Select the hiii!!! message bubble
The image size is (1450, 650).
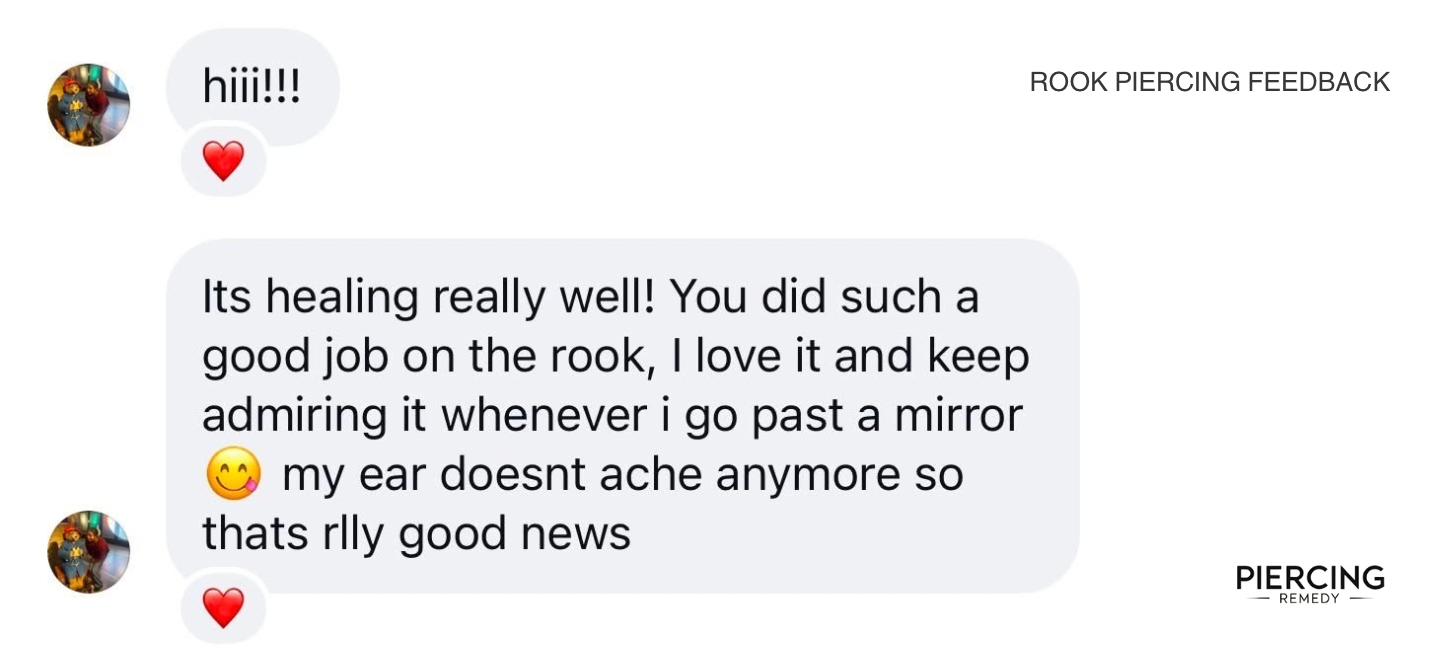pyautogui.click(x=252, y=88)
